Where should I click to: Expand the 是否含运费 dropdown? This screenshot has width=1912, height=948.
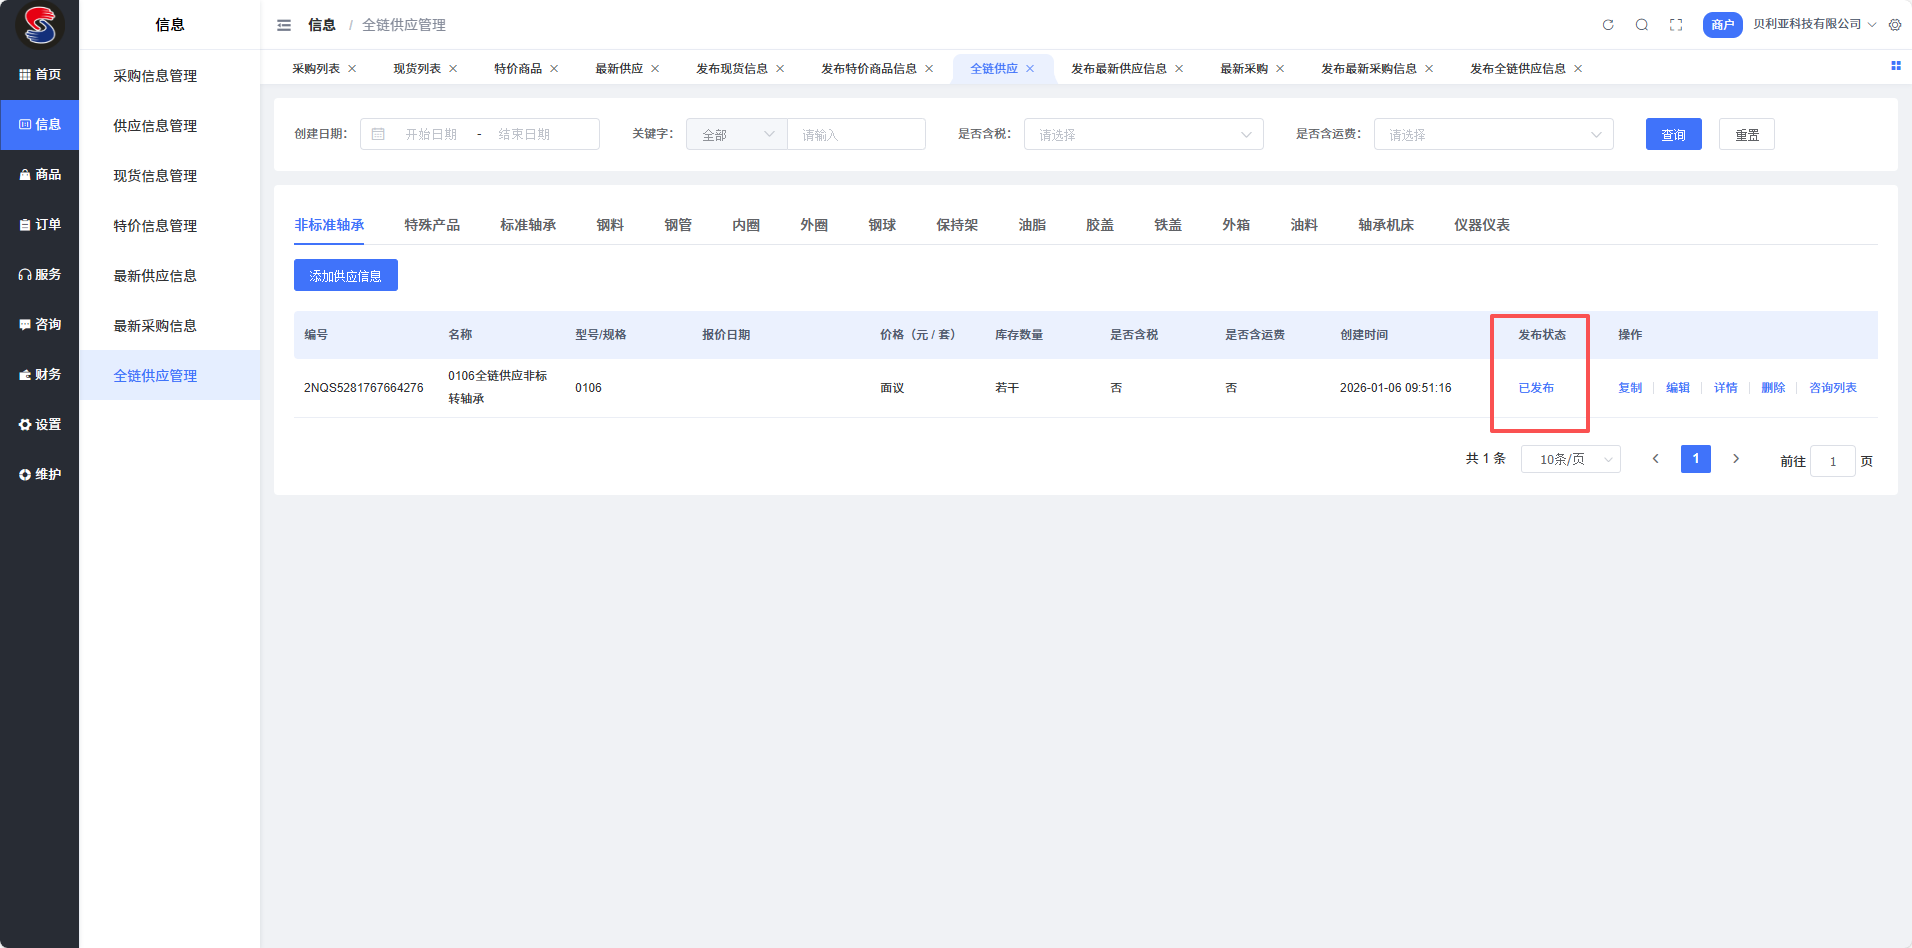pos(1493,135)
